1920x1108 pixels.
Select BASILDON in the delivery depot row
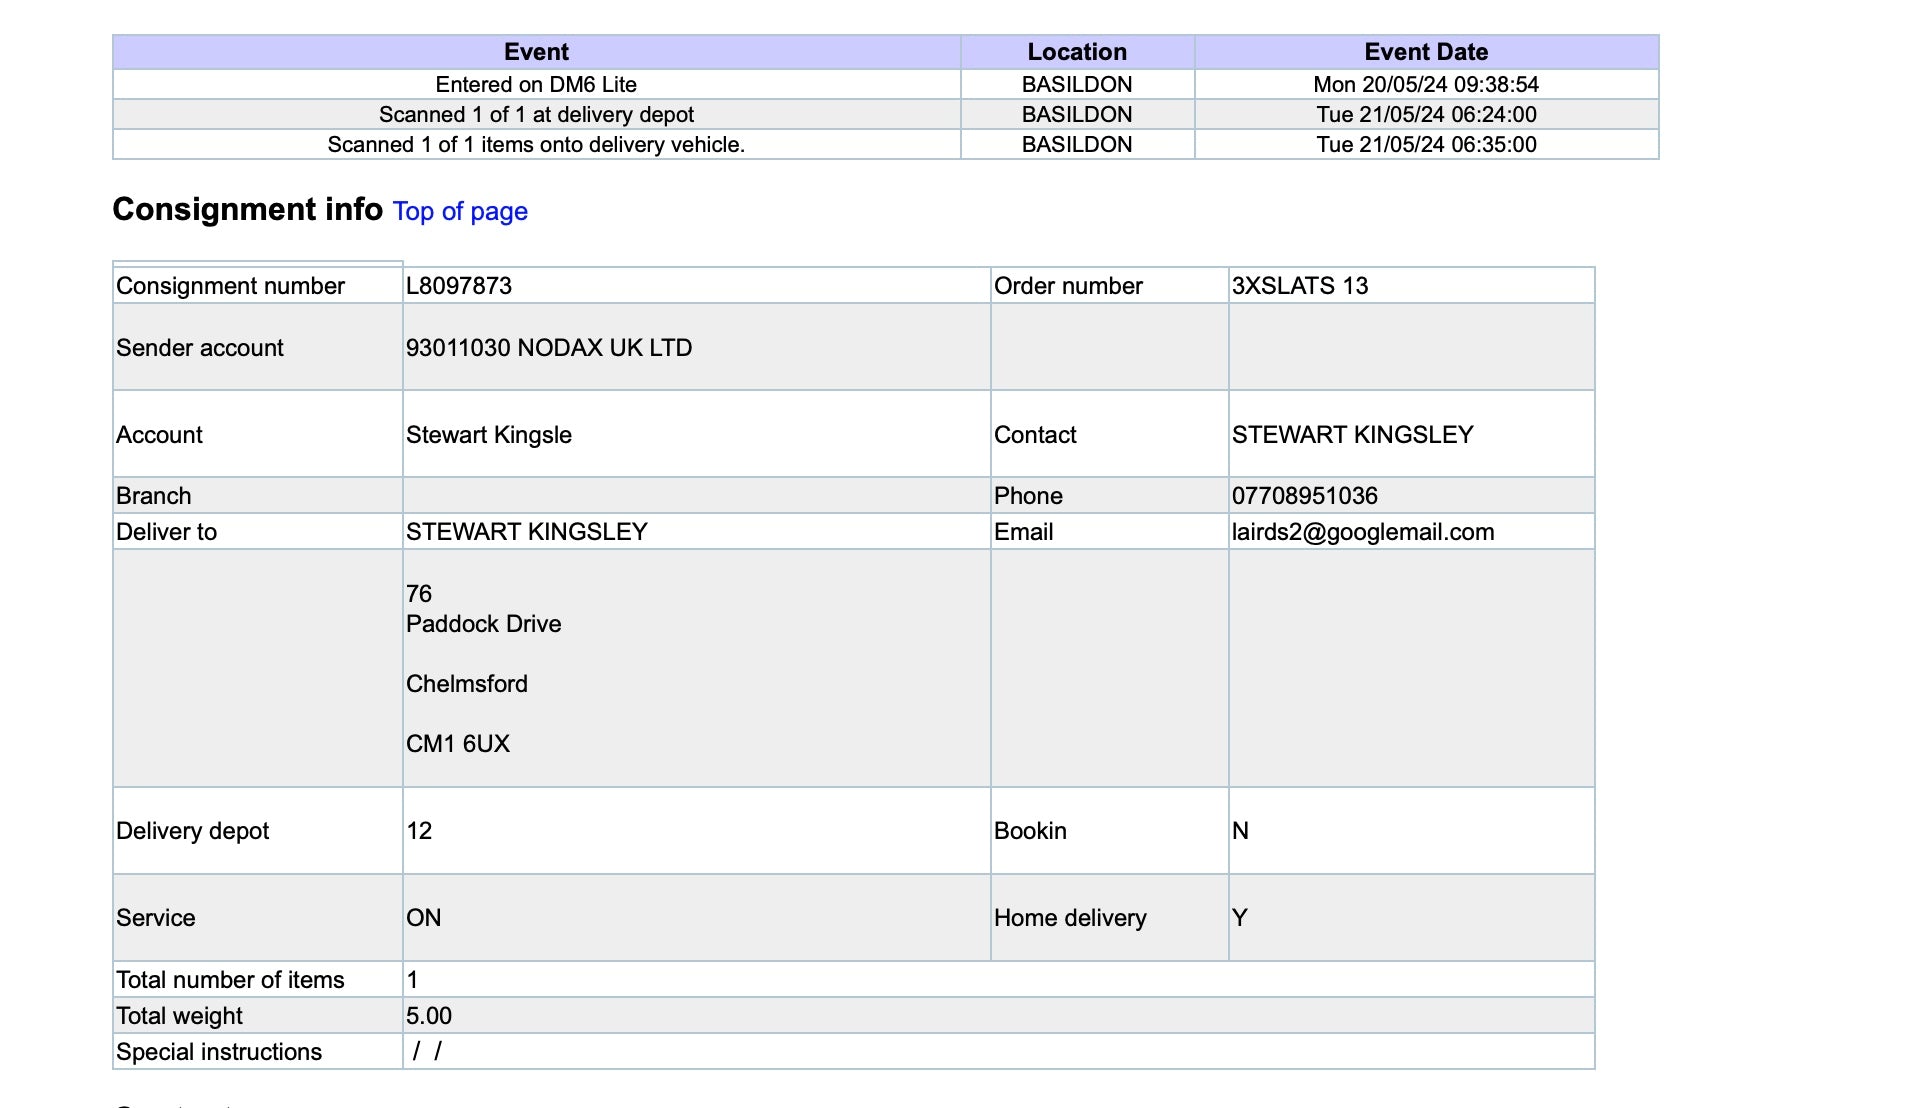pos(1077,114)
